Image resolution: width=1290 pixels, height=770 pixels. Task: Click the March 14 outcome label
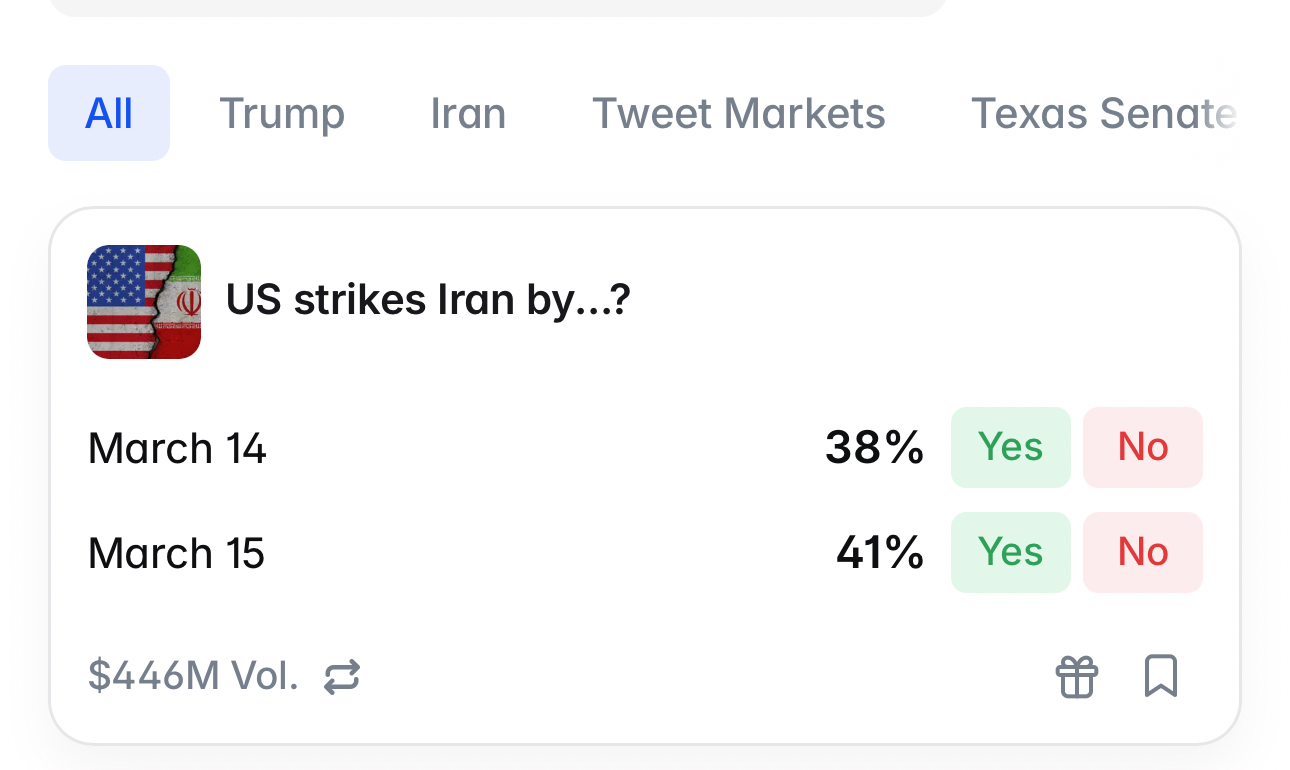coord(177,448)
